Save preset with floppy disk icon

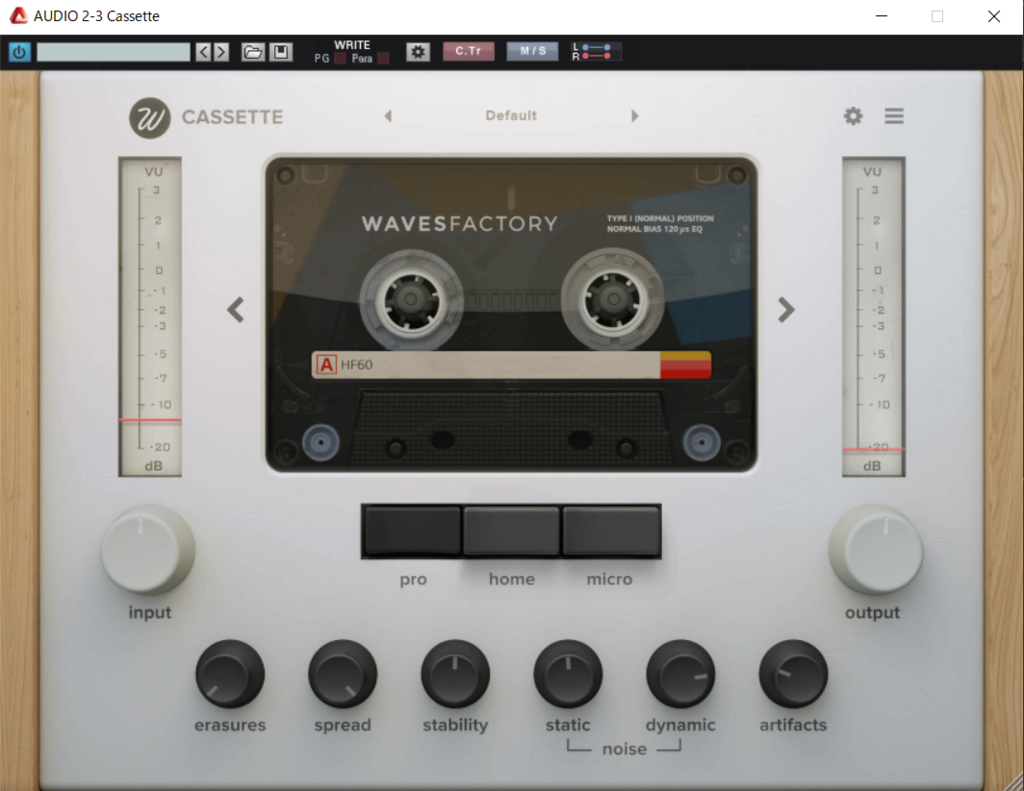pos(281,52)
